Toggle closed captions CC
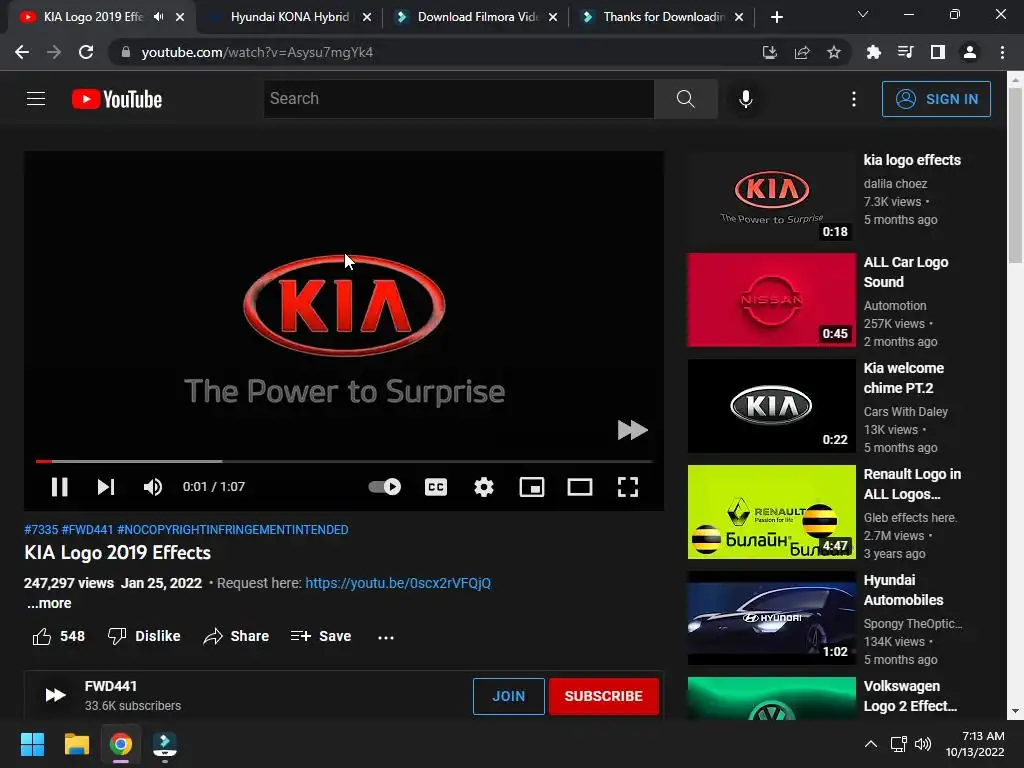The image size is (1024, 768). point(436,487)
